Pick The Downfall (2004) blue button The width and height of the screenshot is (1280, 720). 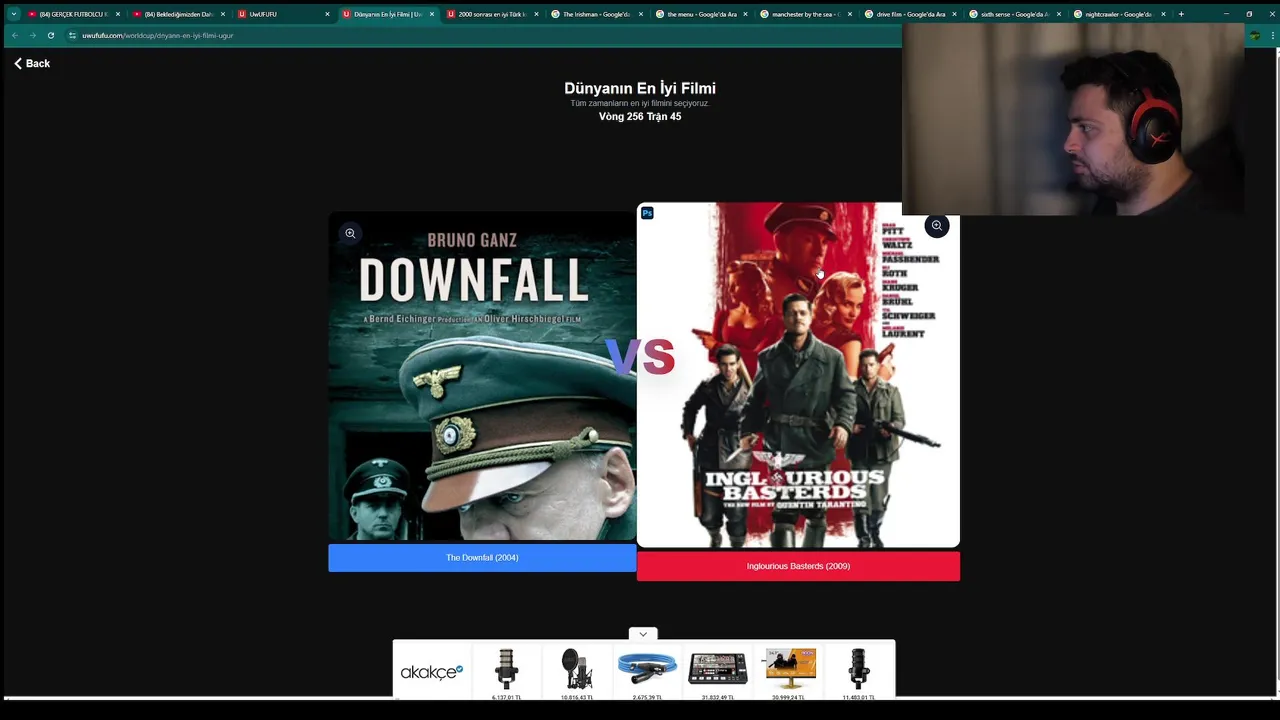[482, 558]
